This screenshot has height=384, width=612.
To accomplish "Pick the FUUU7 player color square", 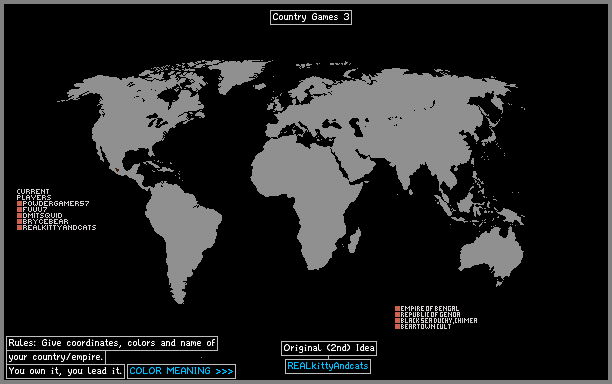I will click(19, 210).
